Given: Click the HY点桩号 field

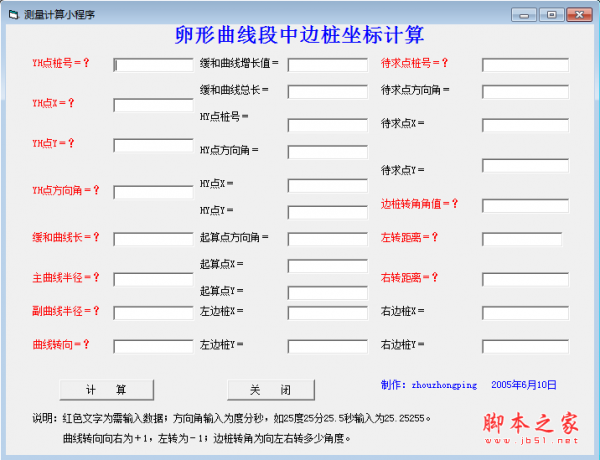Looking at the screenshot, I should point(328,125).
